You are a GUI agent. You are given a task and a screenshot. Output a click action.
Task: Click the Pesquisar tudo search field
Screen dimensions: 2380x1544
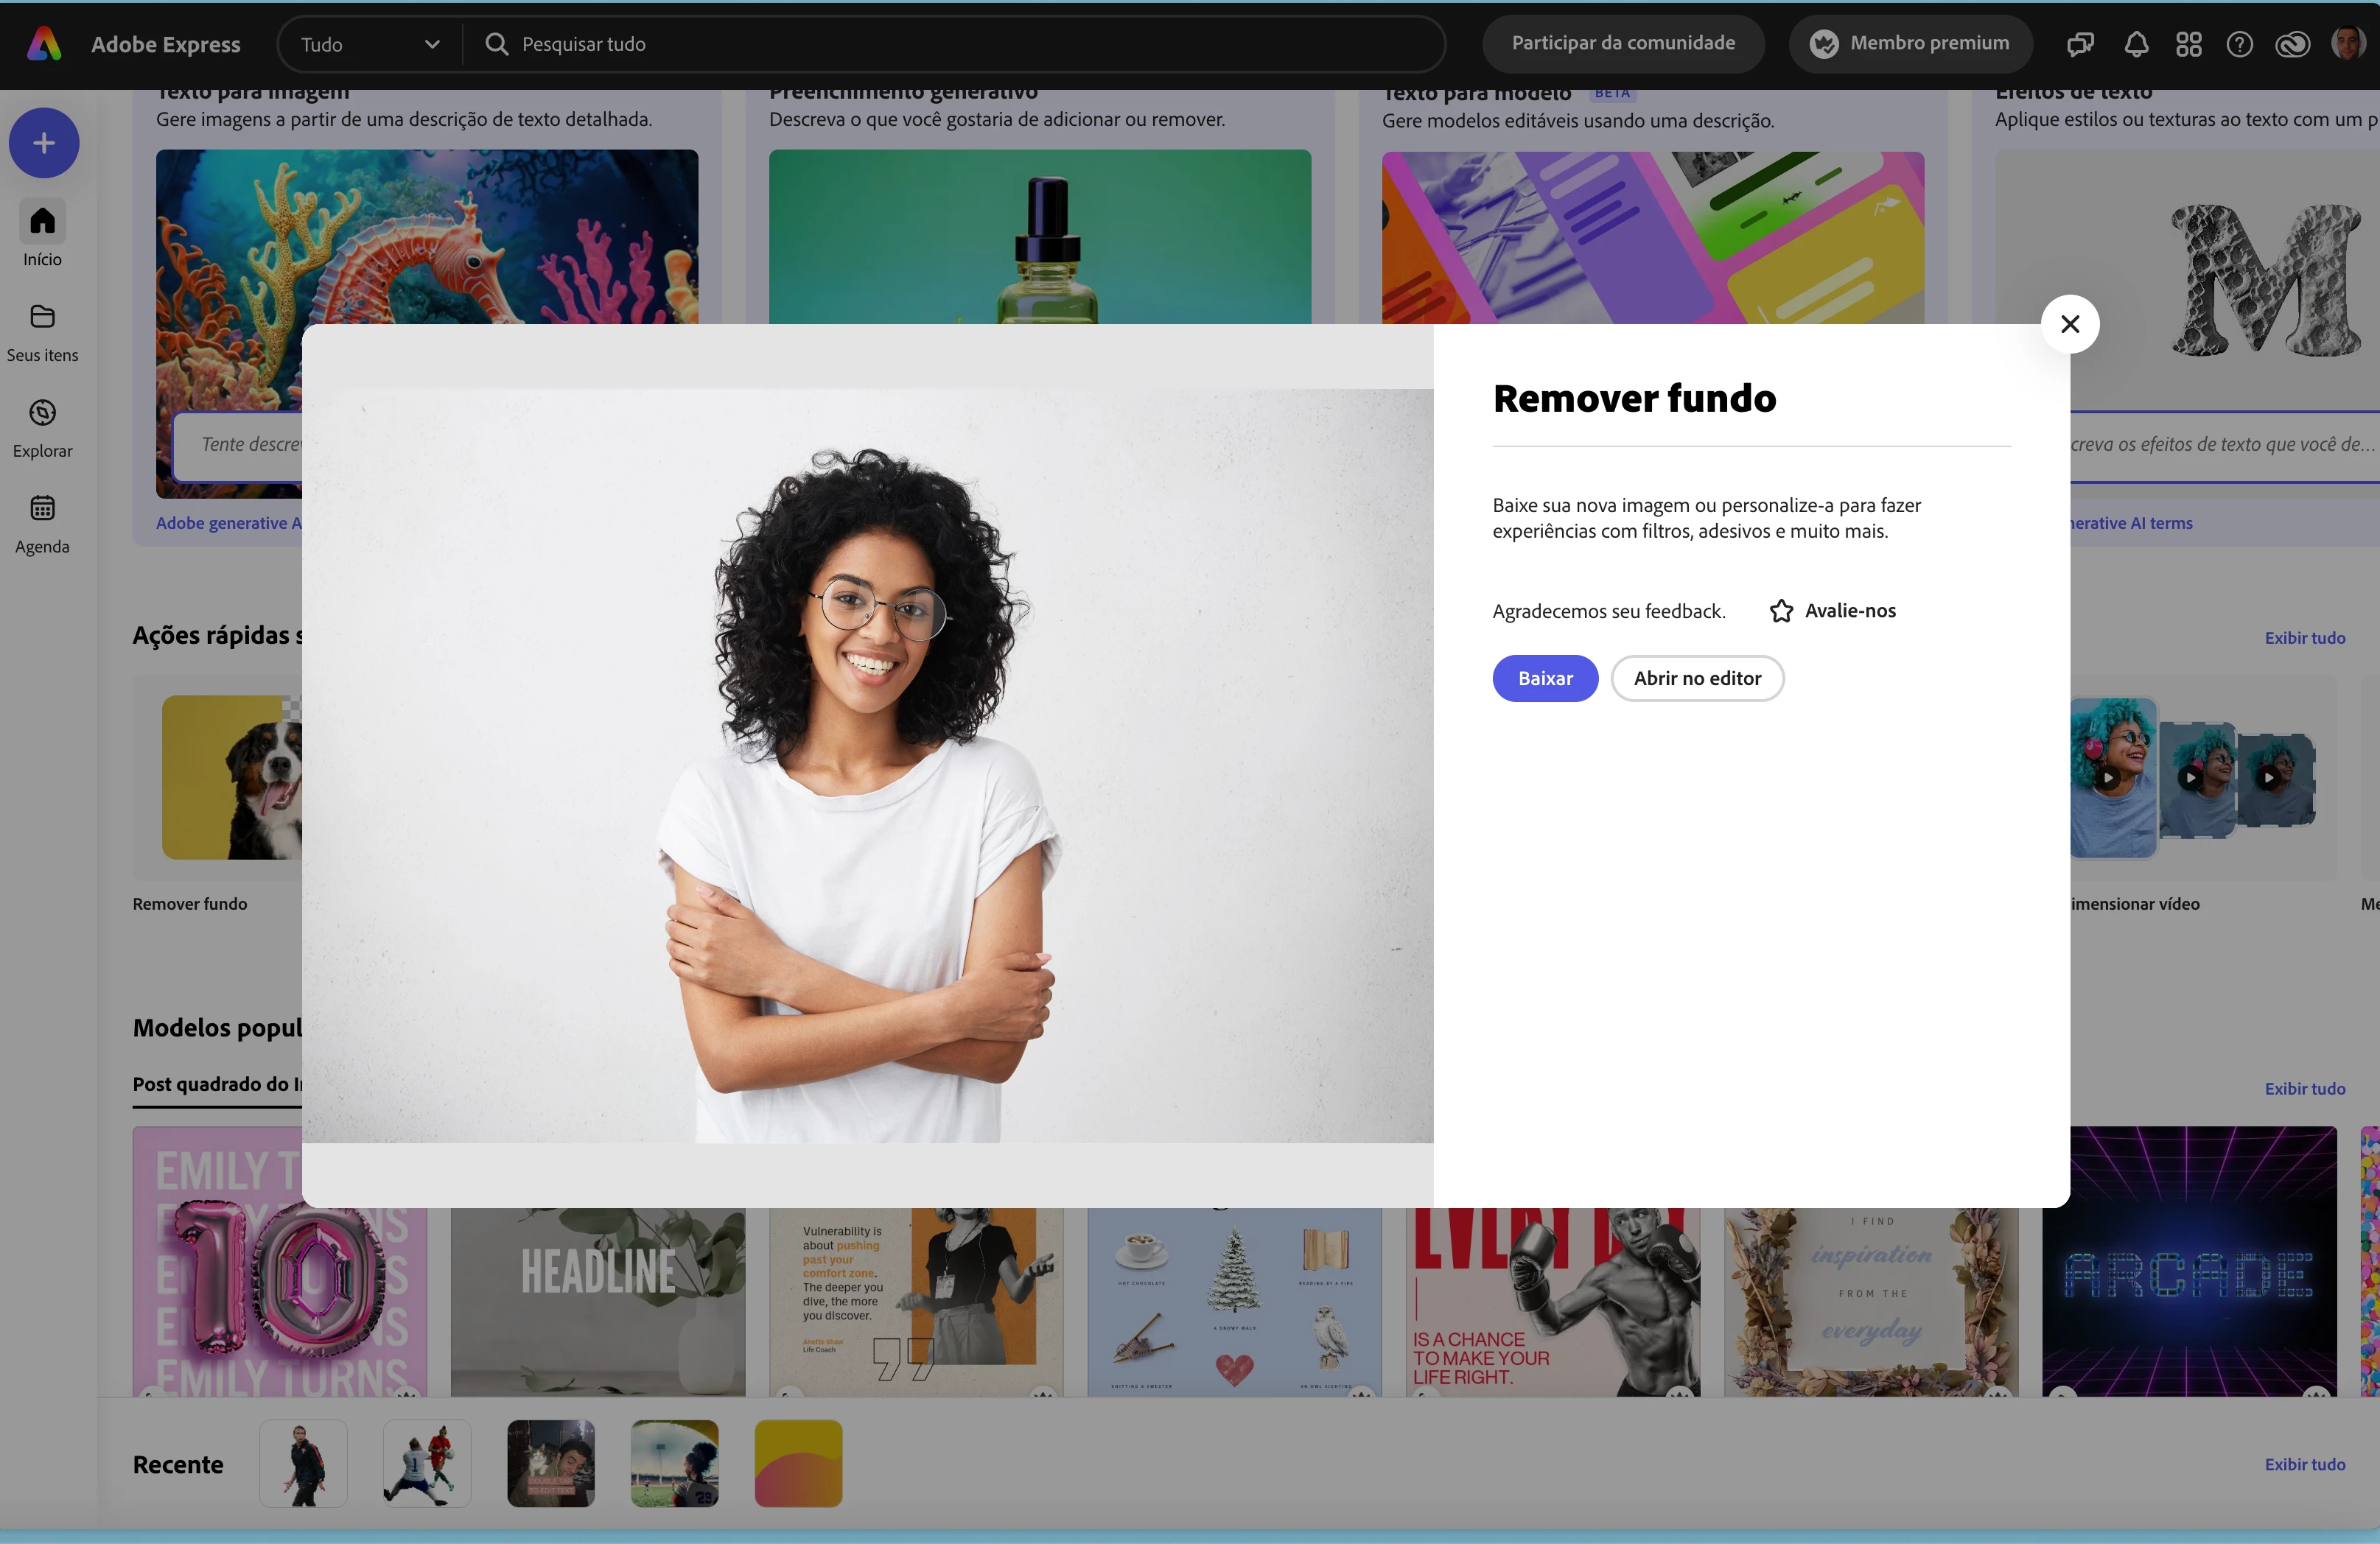950,44
